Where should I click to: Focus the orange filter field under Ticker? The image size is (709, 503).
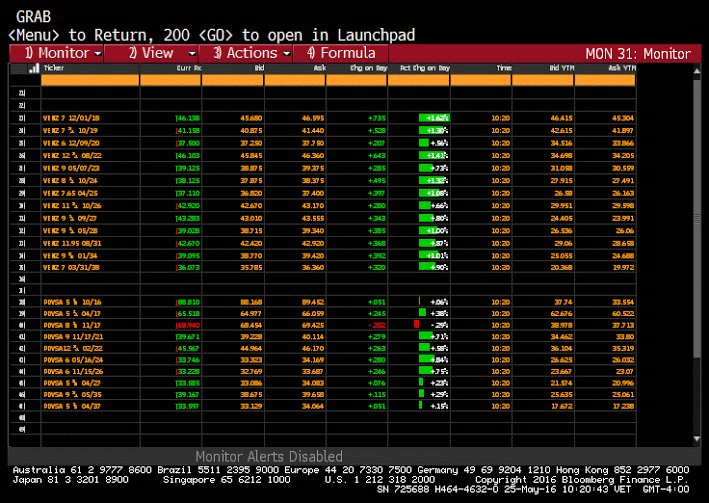[x=90, y=80]
